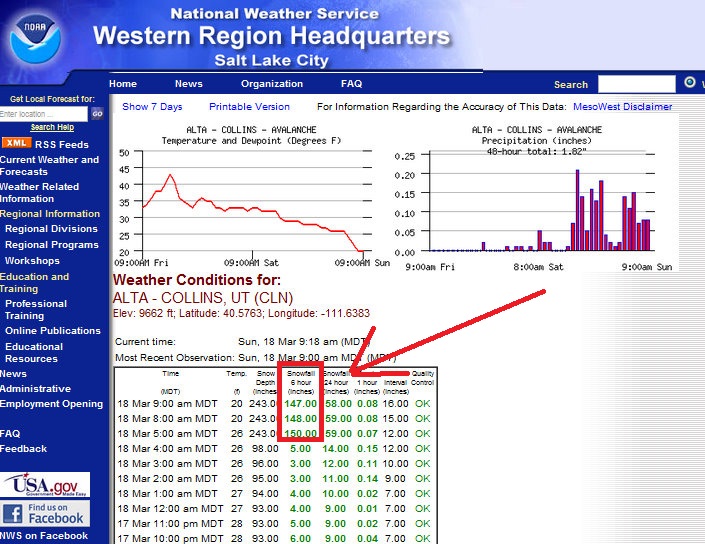Screen dimensions: 705x544
Task: Click the Search Help link
Action: tap(52, 128)
